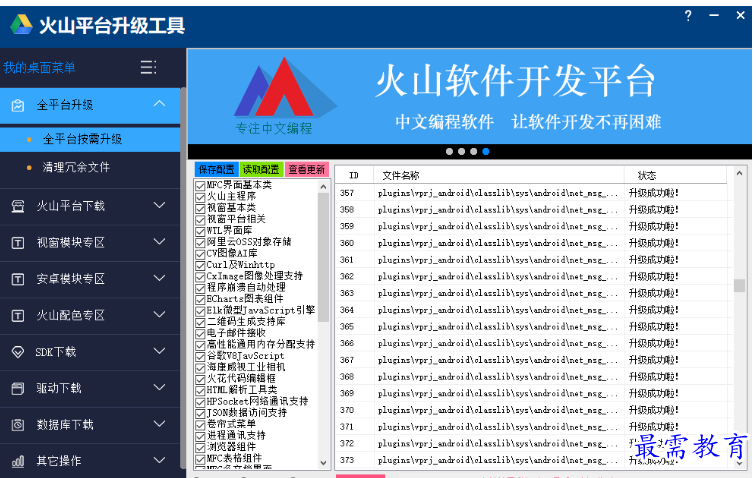Expand the 数据库下载 chevron
Screen dimensions: 756x478
(160, 424)
